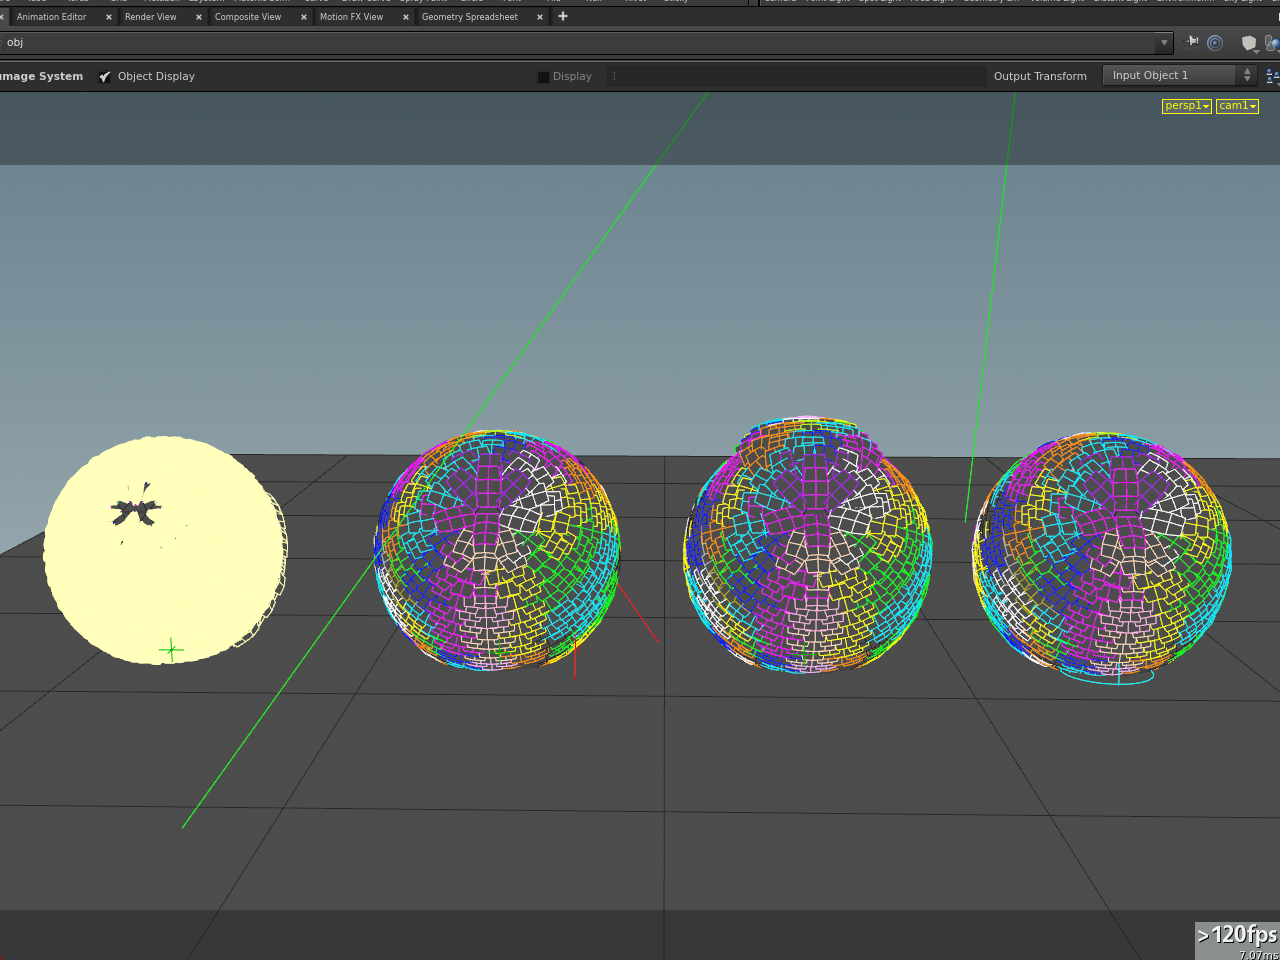Click the Input Object 1 stepper arrows
This screenshot has width=1280, height=960.
(1247, 74)
